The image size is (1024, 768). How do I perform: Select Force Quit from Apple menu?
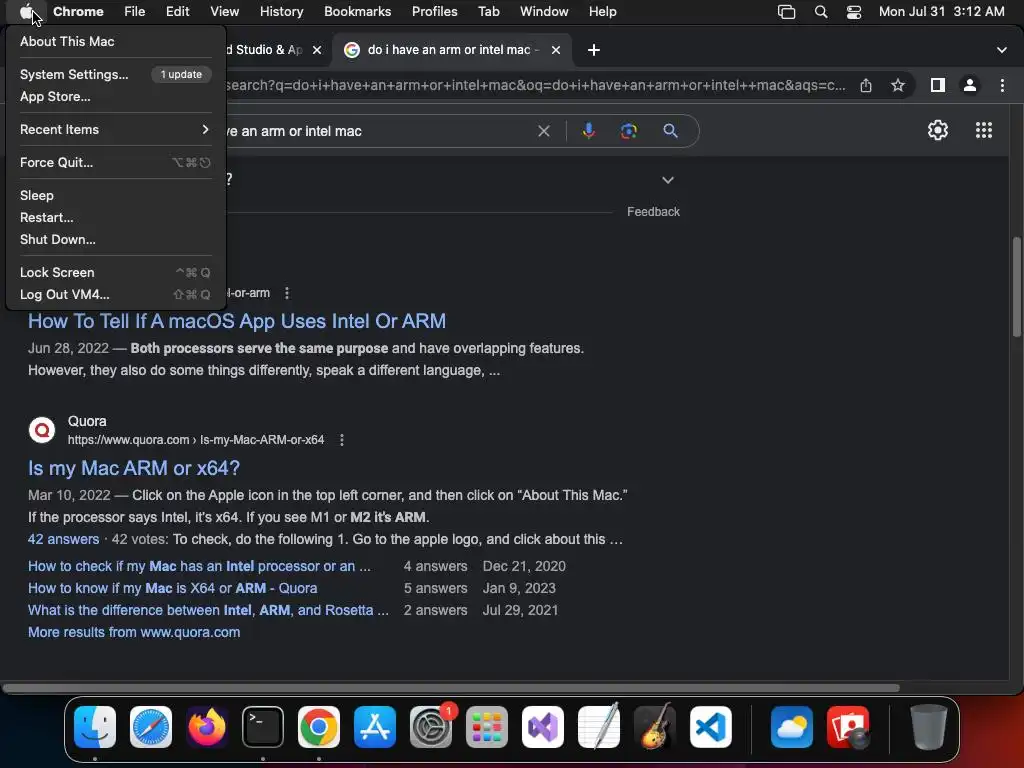[116, 162]
